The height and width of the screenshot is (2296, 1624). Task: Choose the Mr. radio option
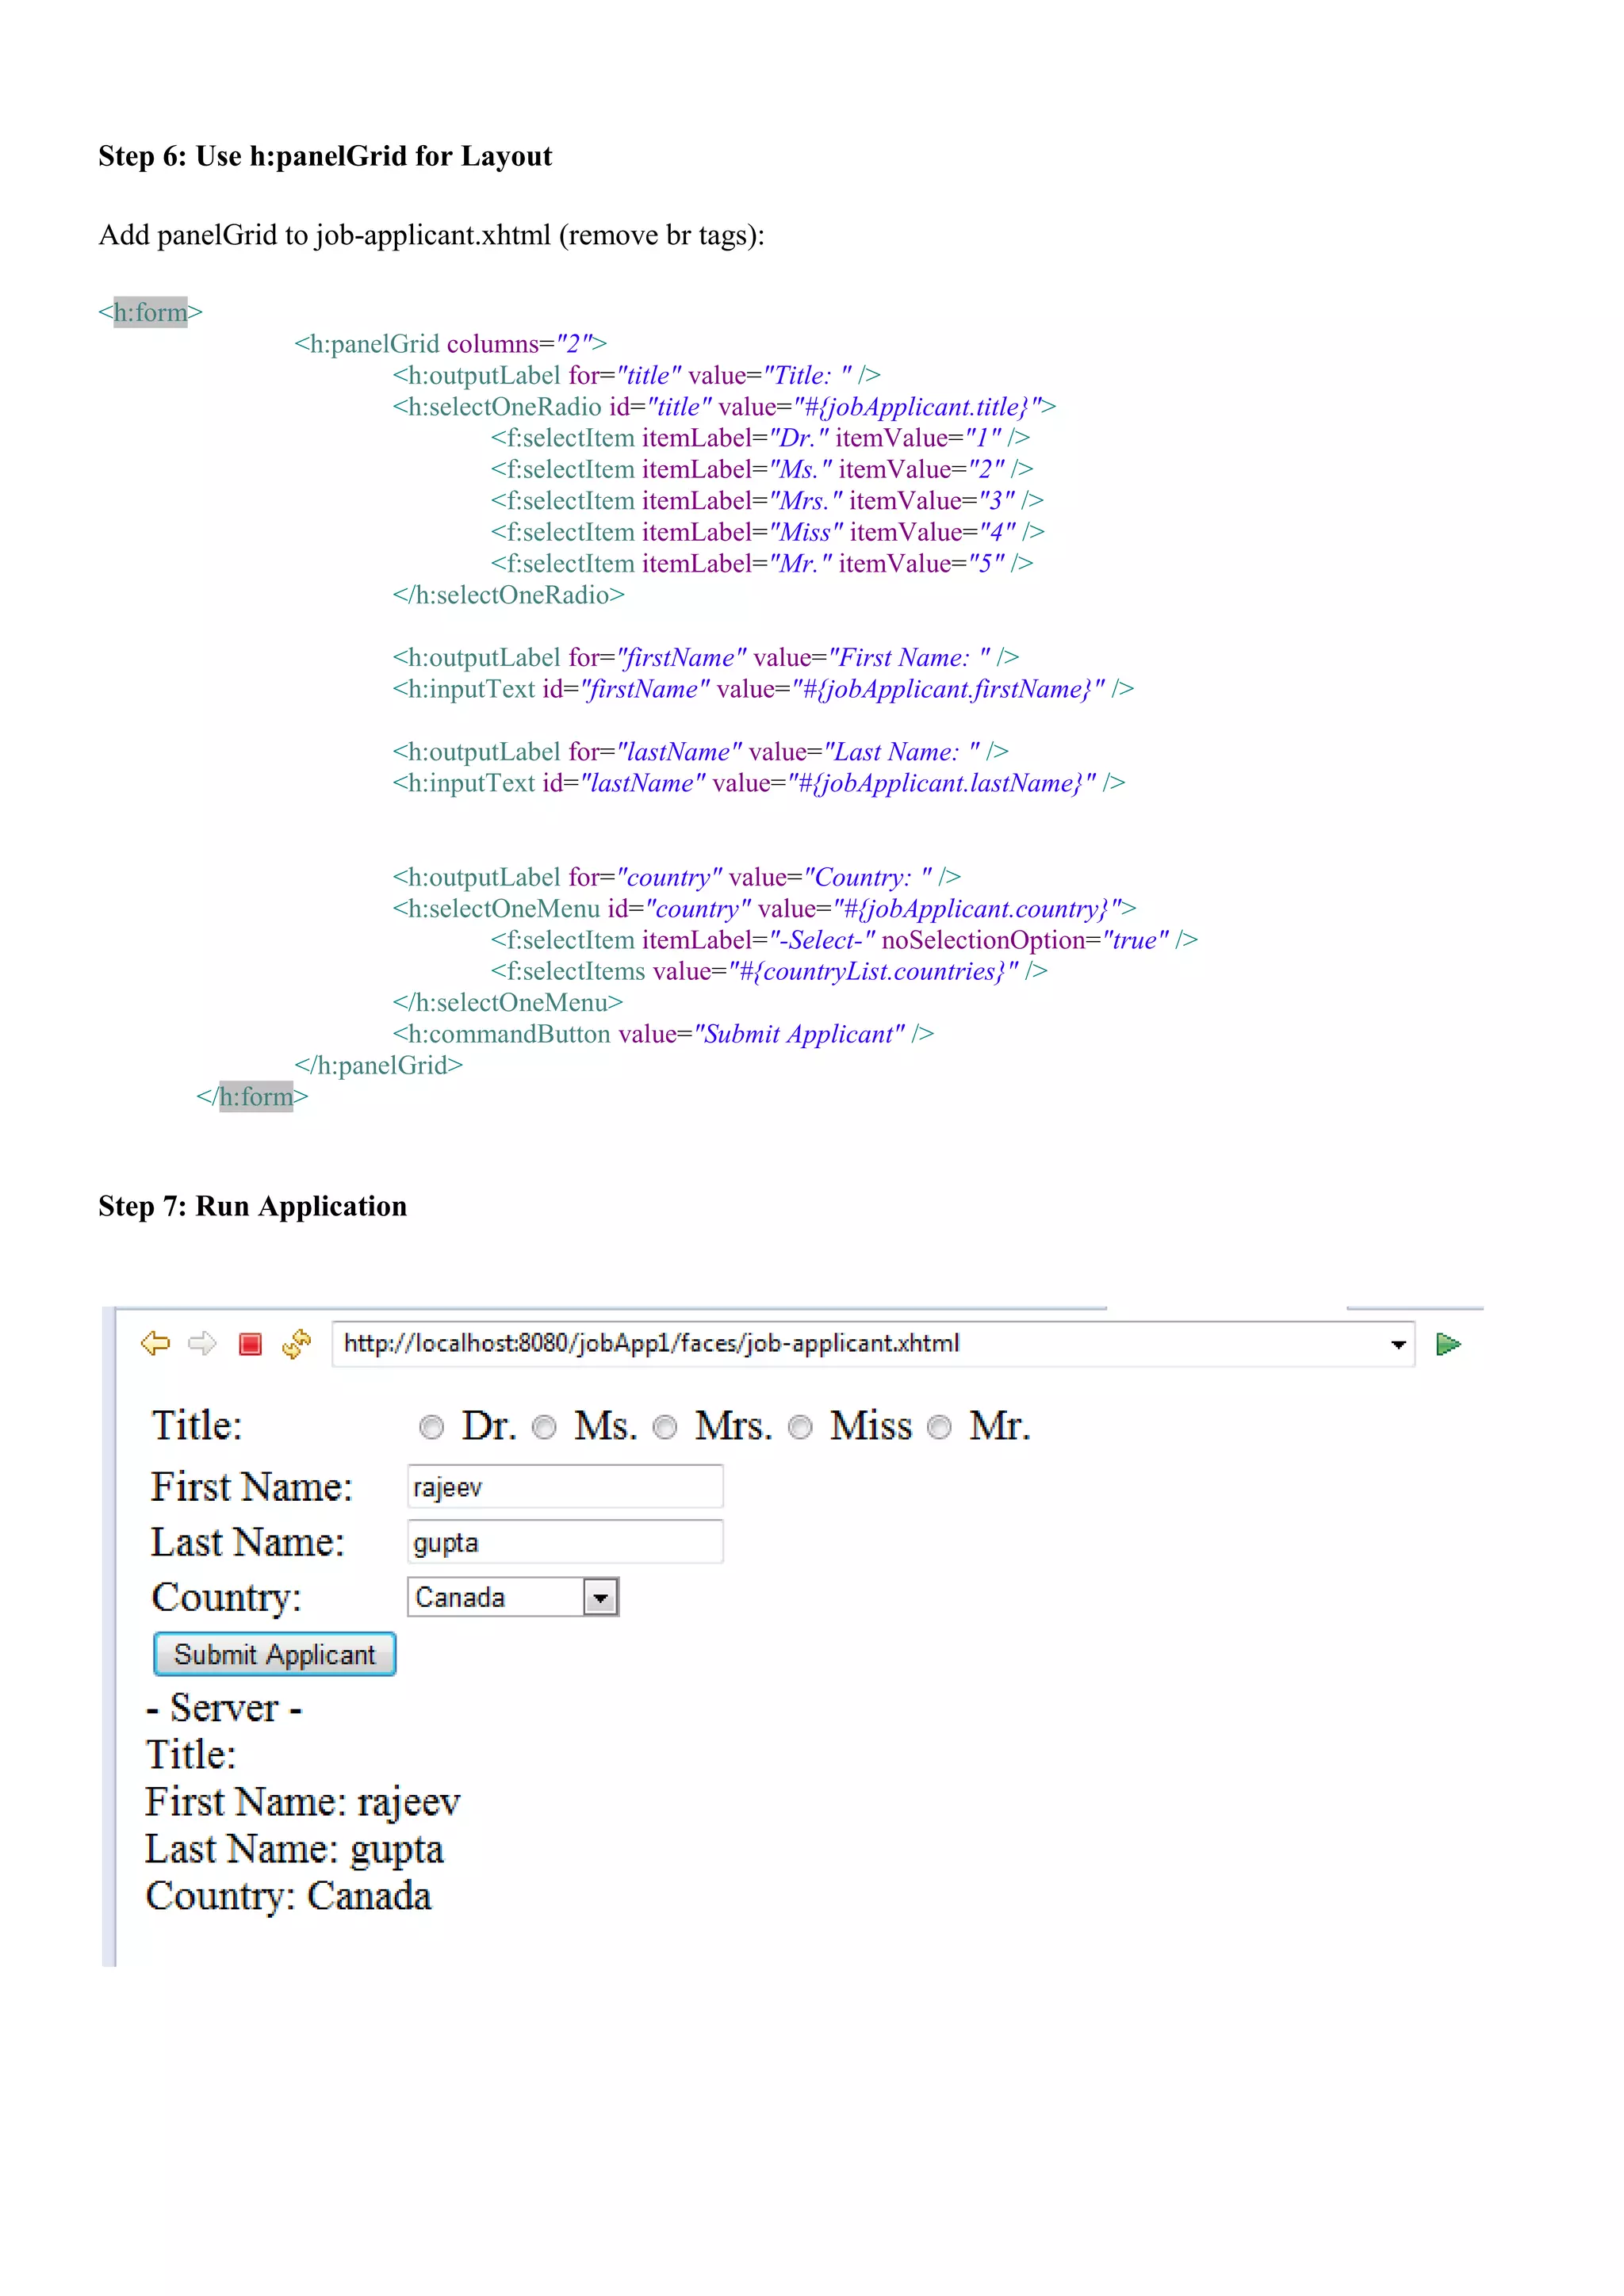pos(939,1427)
